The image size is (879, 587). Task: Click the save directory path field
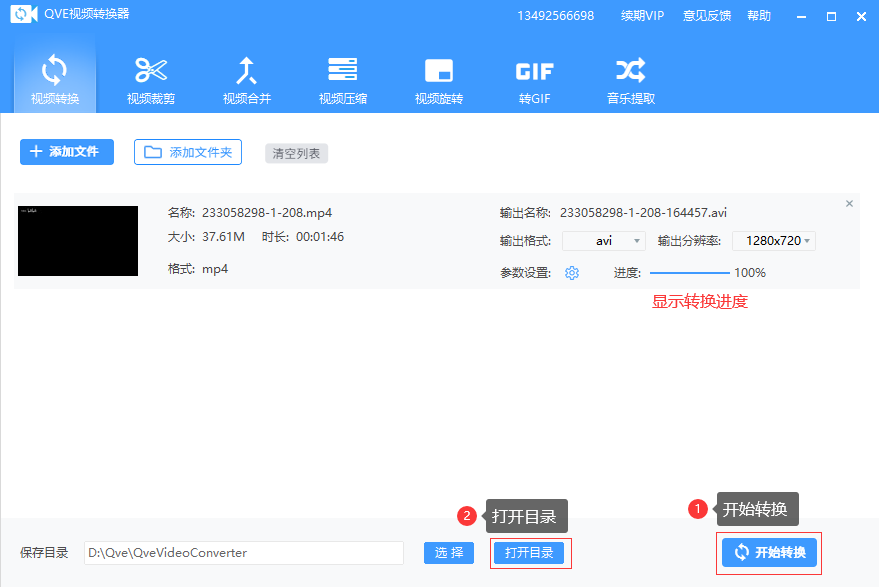point(244,553)
